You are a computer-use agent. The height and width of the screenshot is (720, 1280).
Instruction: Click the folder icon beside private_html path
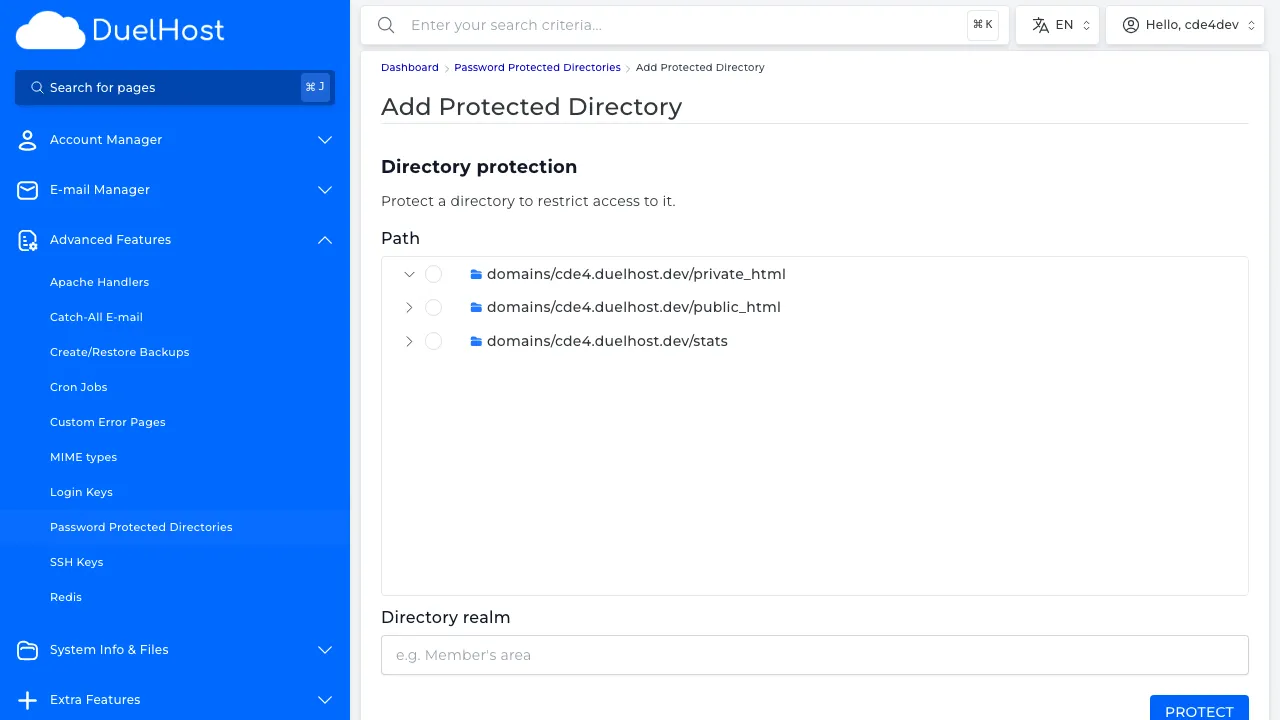pyautogui.click(x=476, y=274)
